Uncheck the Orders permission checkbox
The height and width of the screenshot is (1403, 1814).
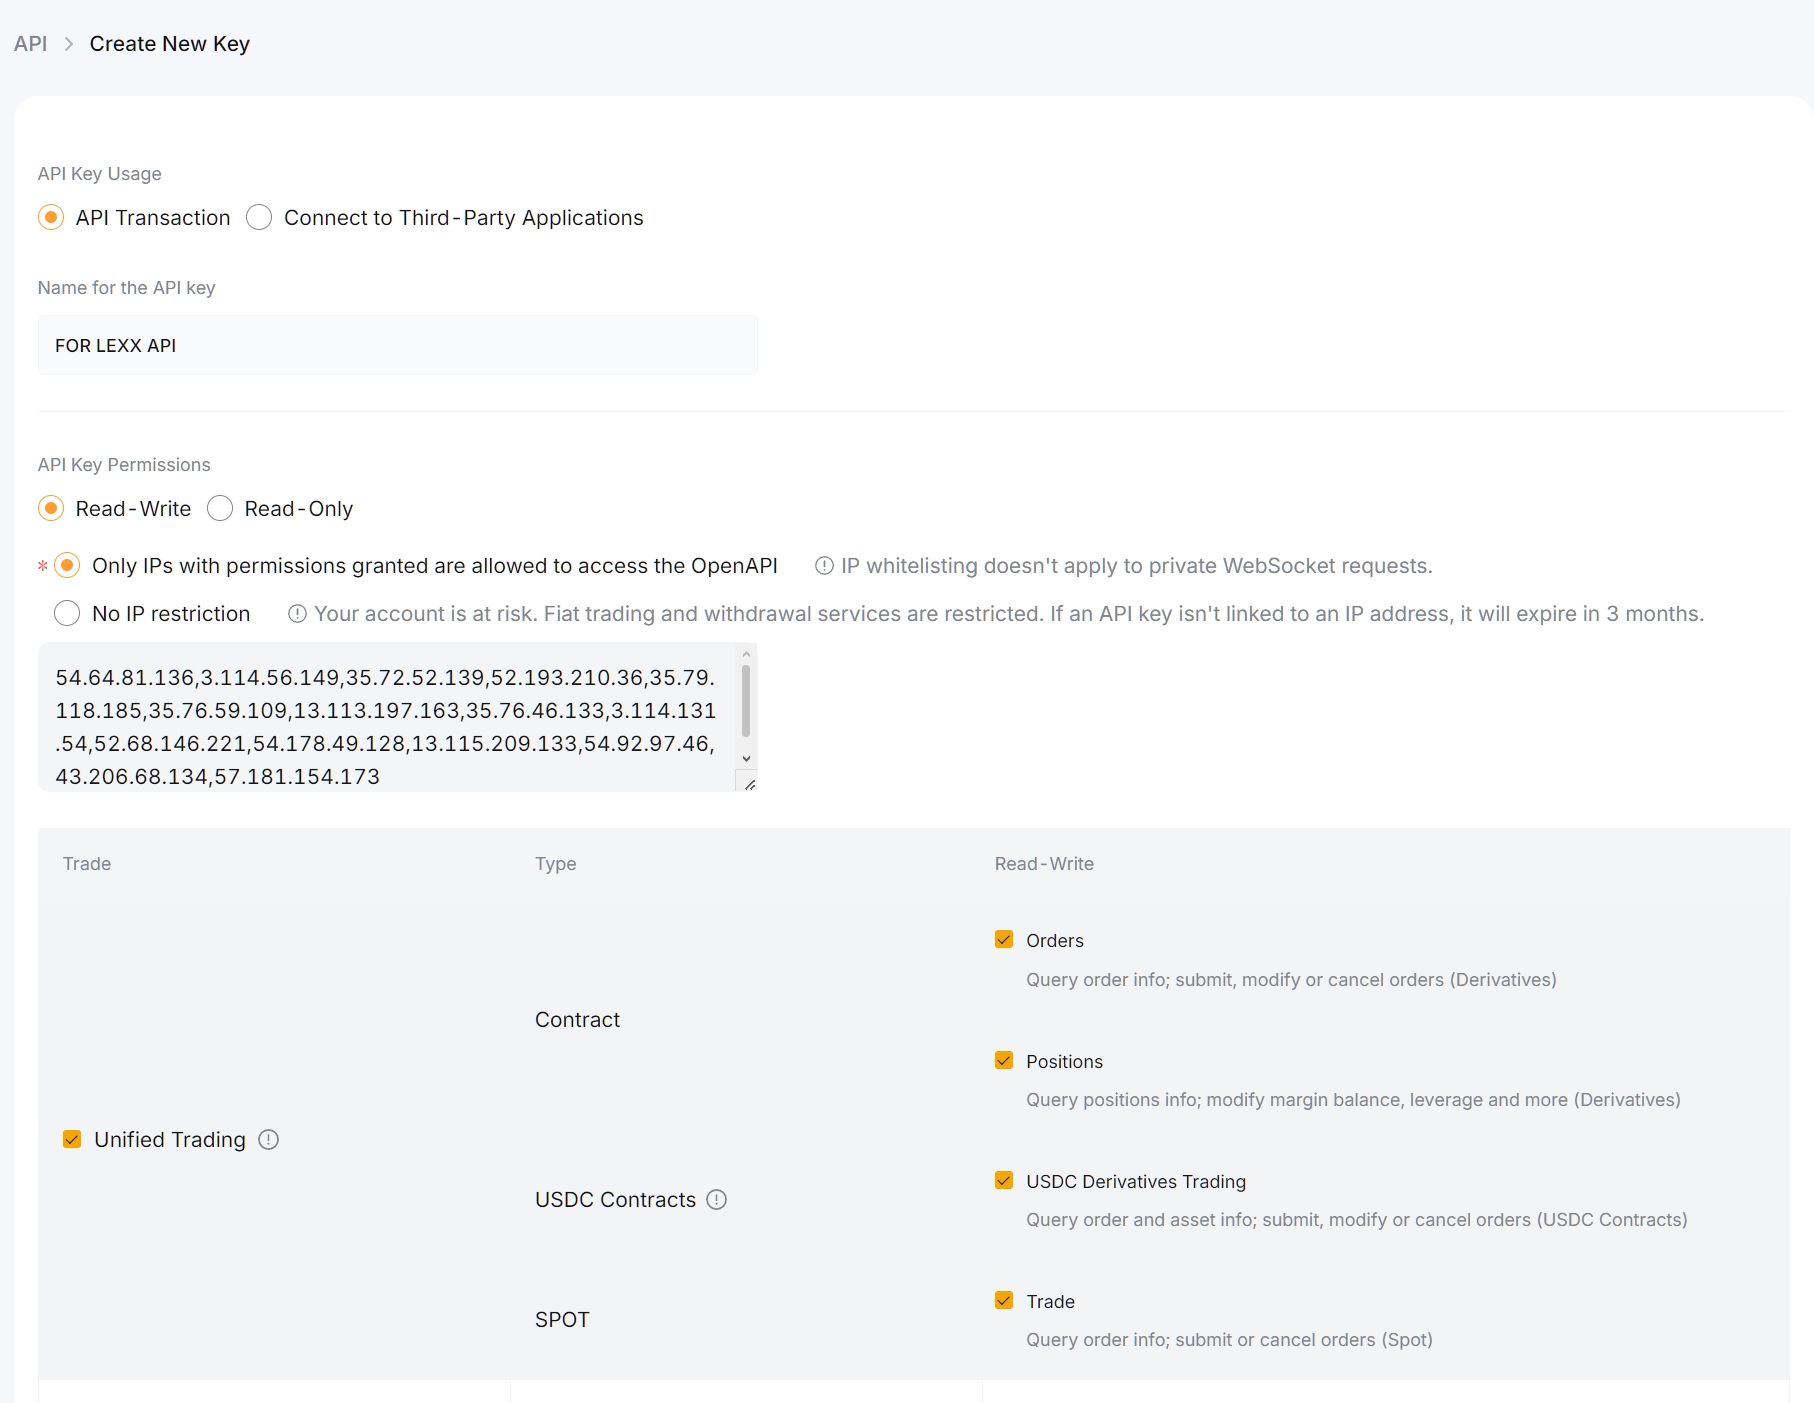tap(1004, 940)
